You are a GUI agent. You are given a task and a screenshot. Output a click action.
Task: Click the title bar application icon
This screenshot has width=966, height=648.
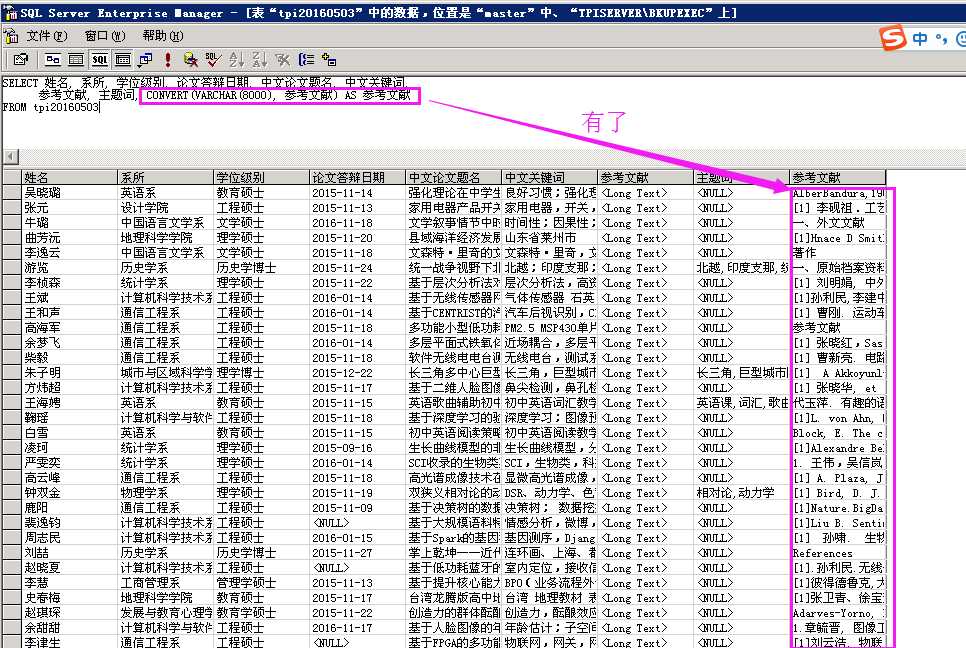pos(10,12)
